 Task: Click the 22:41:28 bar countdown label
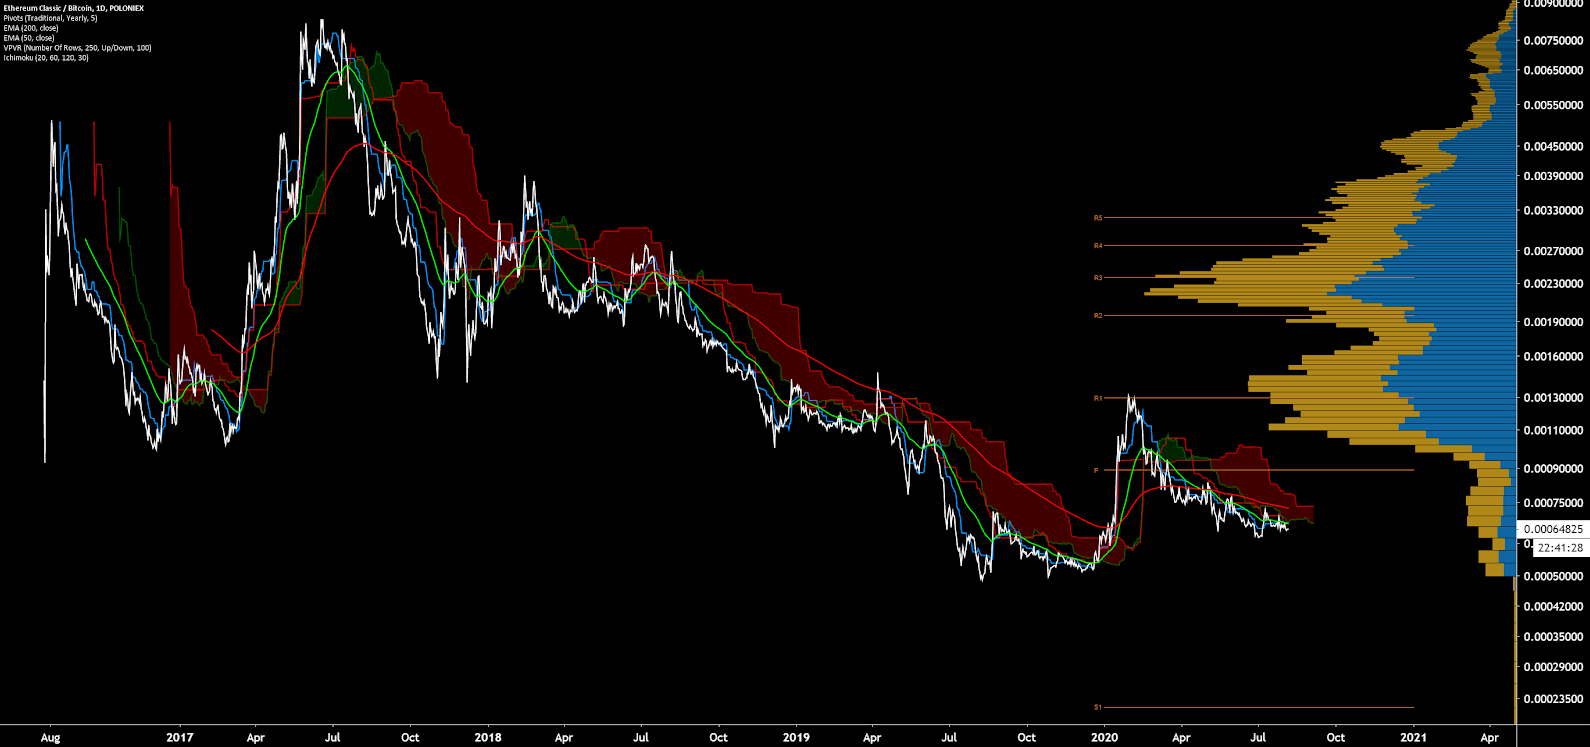(1559, 548)
